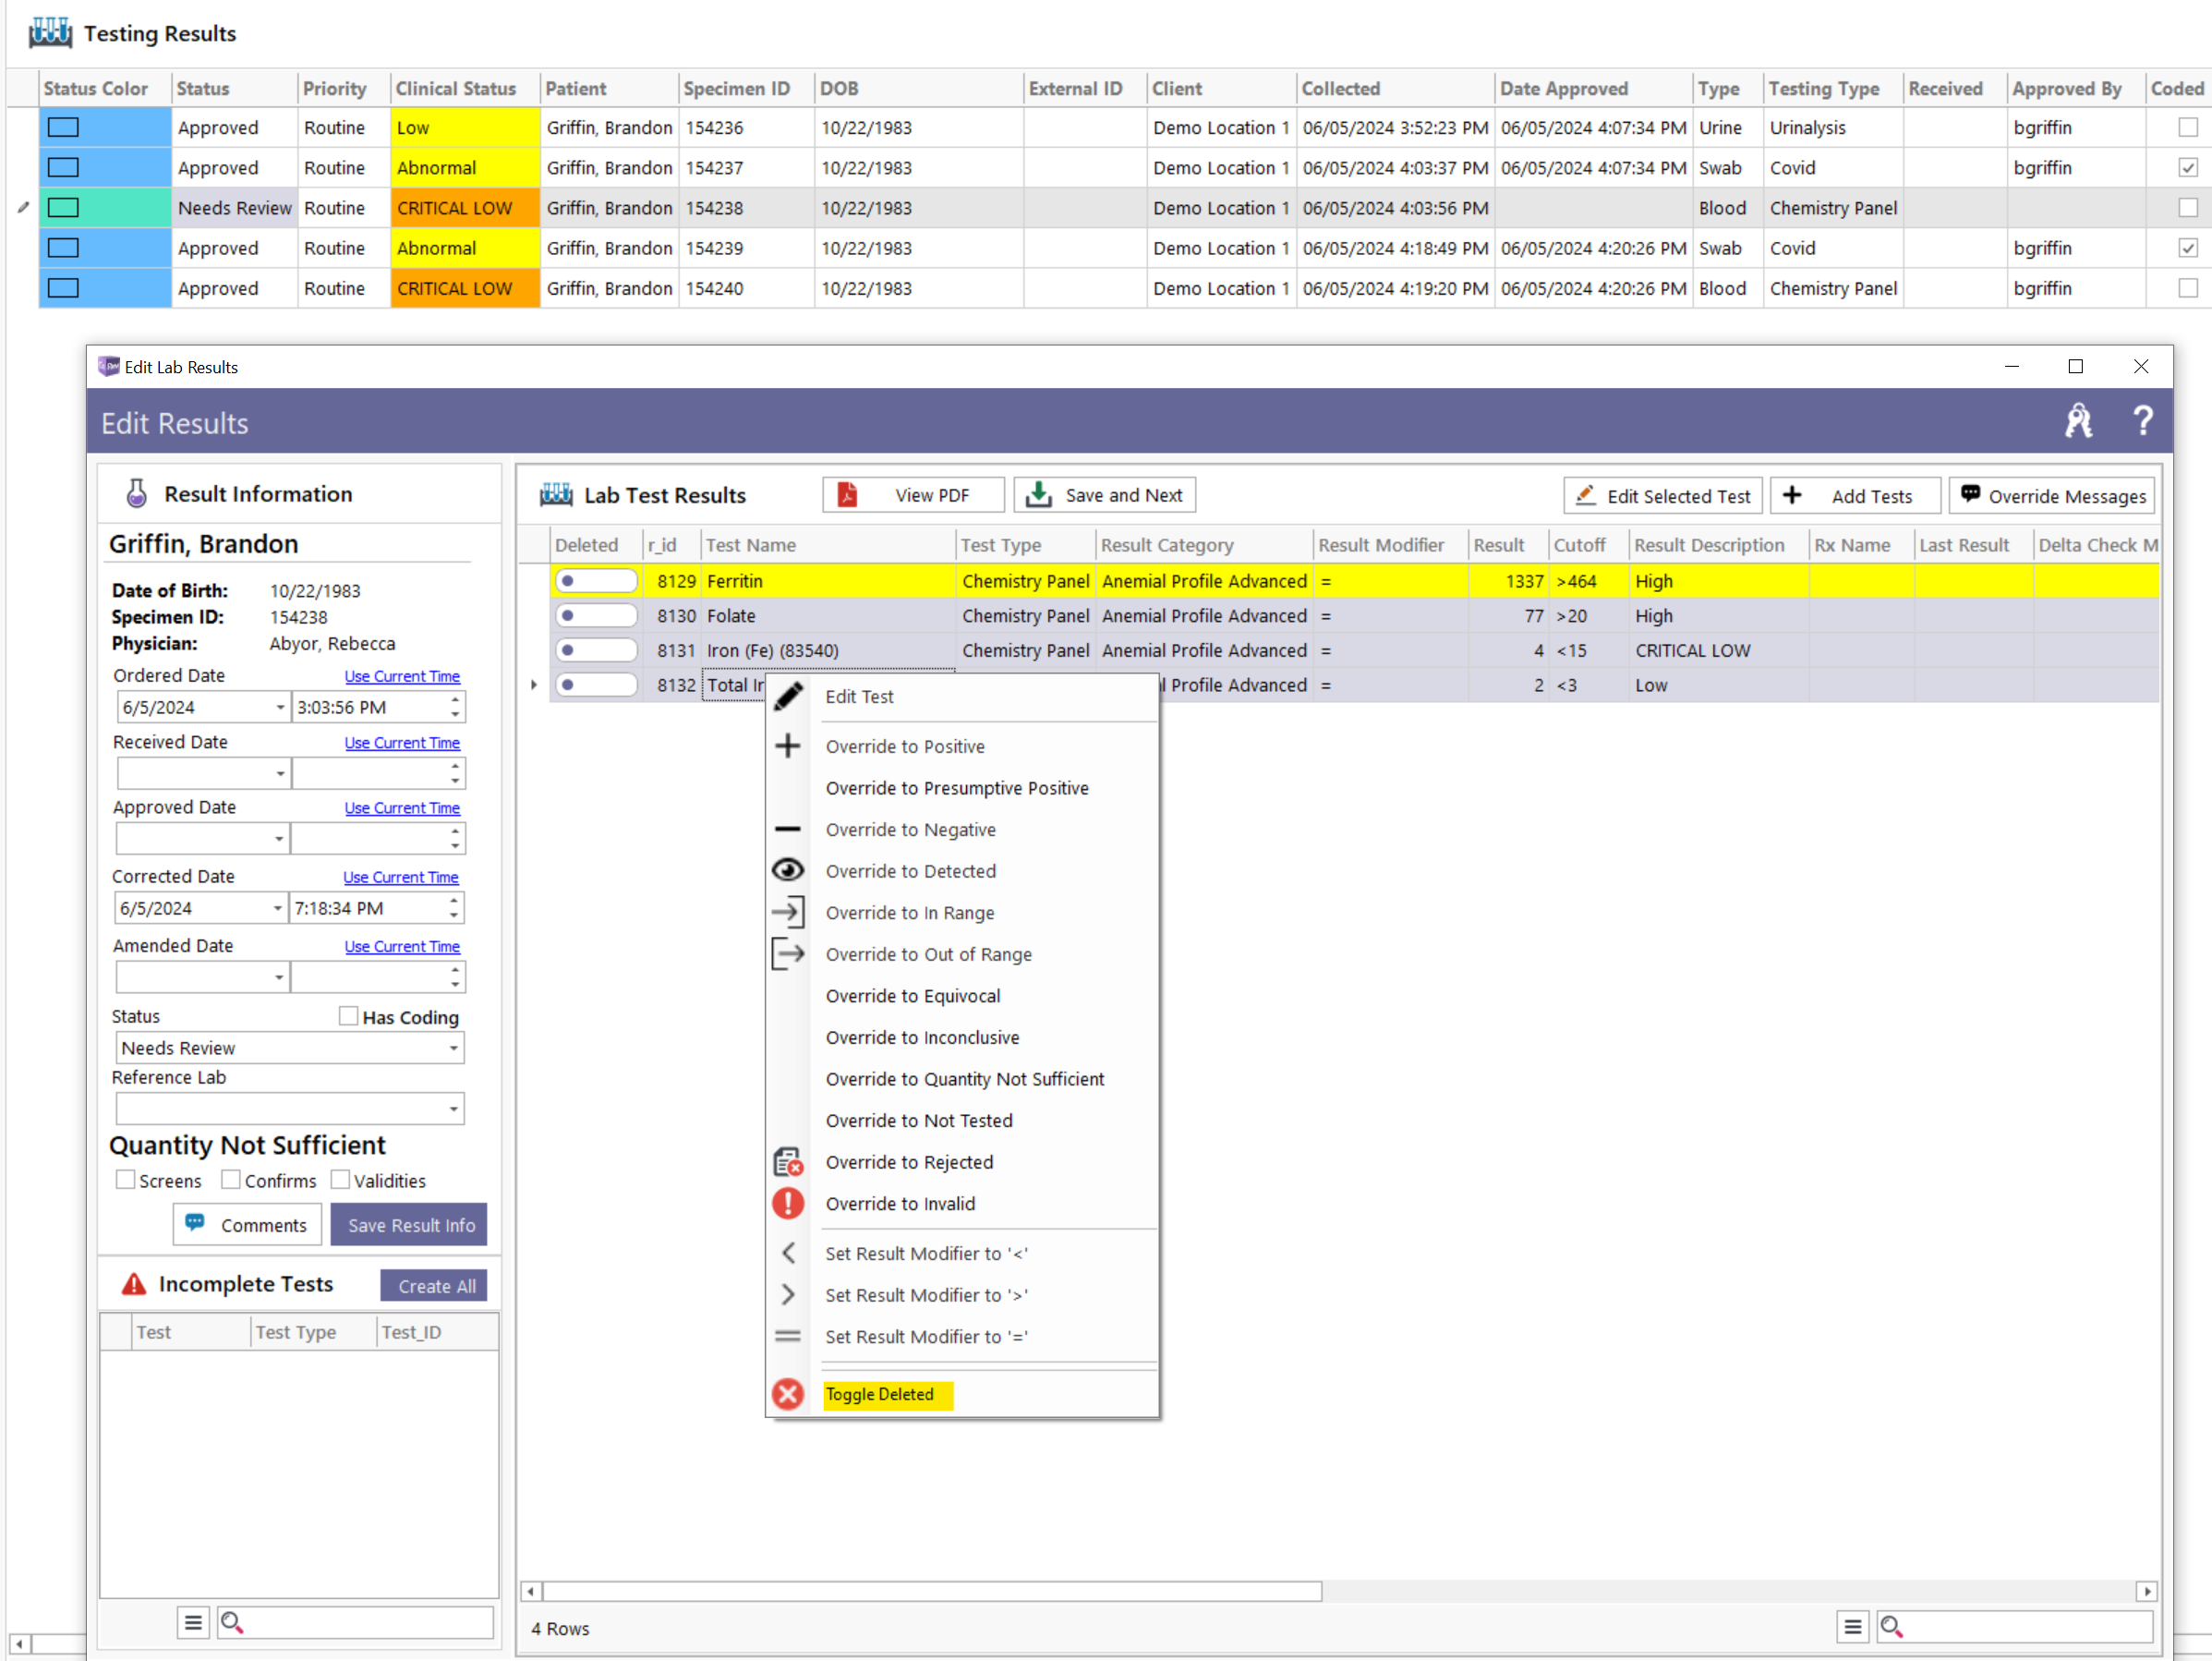Image resolution: width=2212 pixels, height=1661 pixels.
Task: Click the plus icon for Override to Positive
Action: point(788,746)
